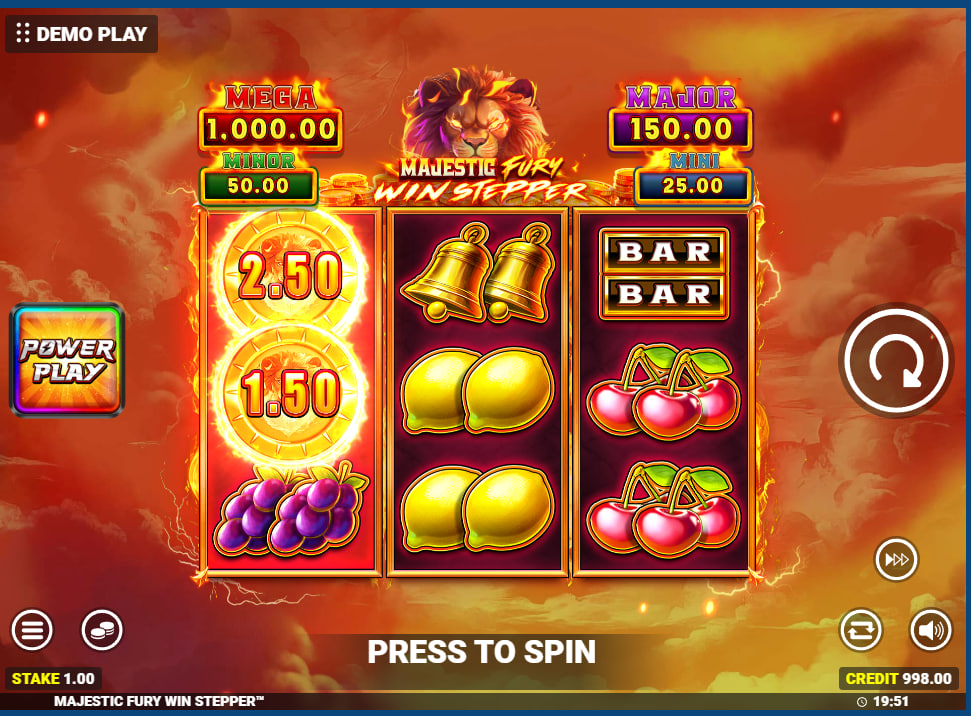Click the Press To Spin banner

tap(481, 652)
